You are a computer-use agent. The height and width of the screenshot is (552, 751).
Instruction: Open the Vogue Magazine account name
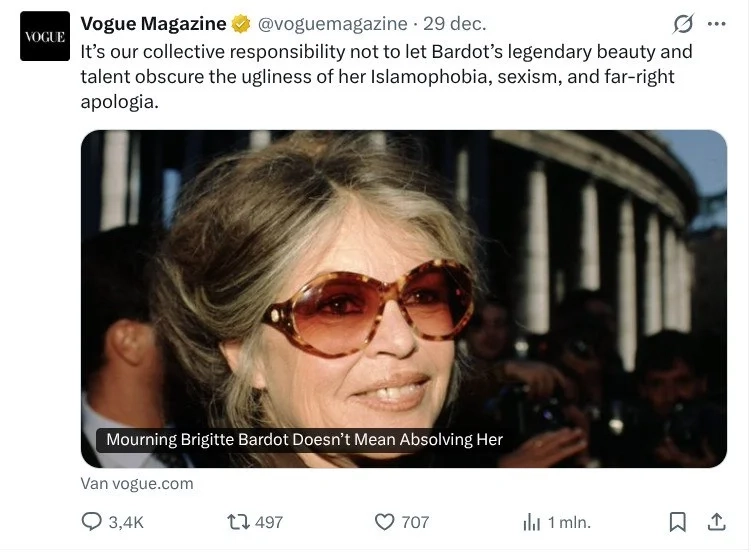(x=153, y=24)
